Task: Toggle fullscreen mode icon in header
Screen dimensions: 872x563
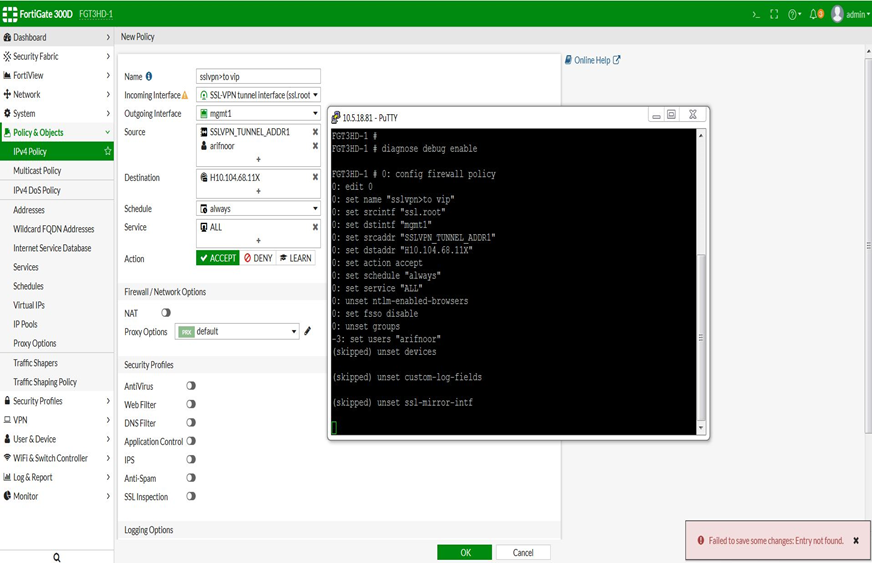Action: pyautogui.click(x=774, y=14)
